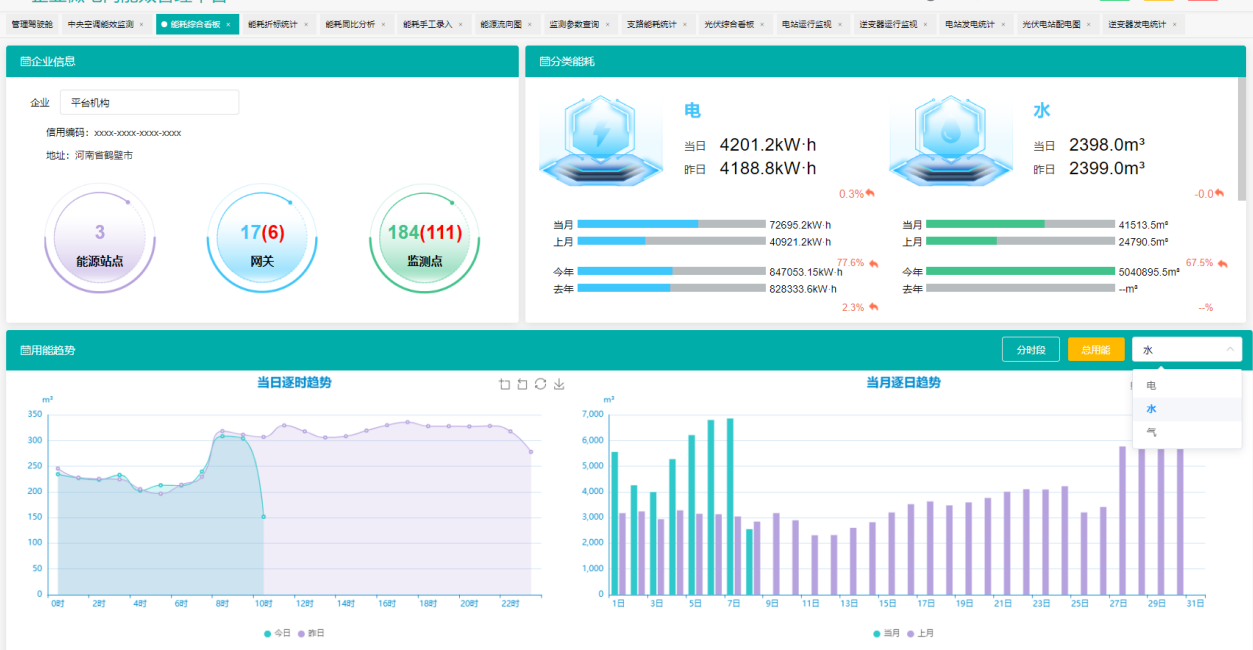Click the 分时段 button
The height and width of the screenshot is (650, 1253).
(1030, 350)
